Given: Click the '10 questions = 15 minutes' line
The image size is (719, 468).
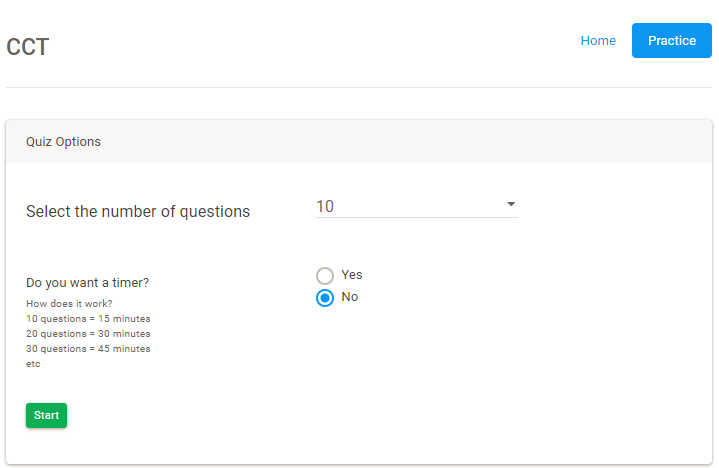Looking at the screenshot, I should tap(88, 319).
